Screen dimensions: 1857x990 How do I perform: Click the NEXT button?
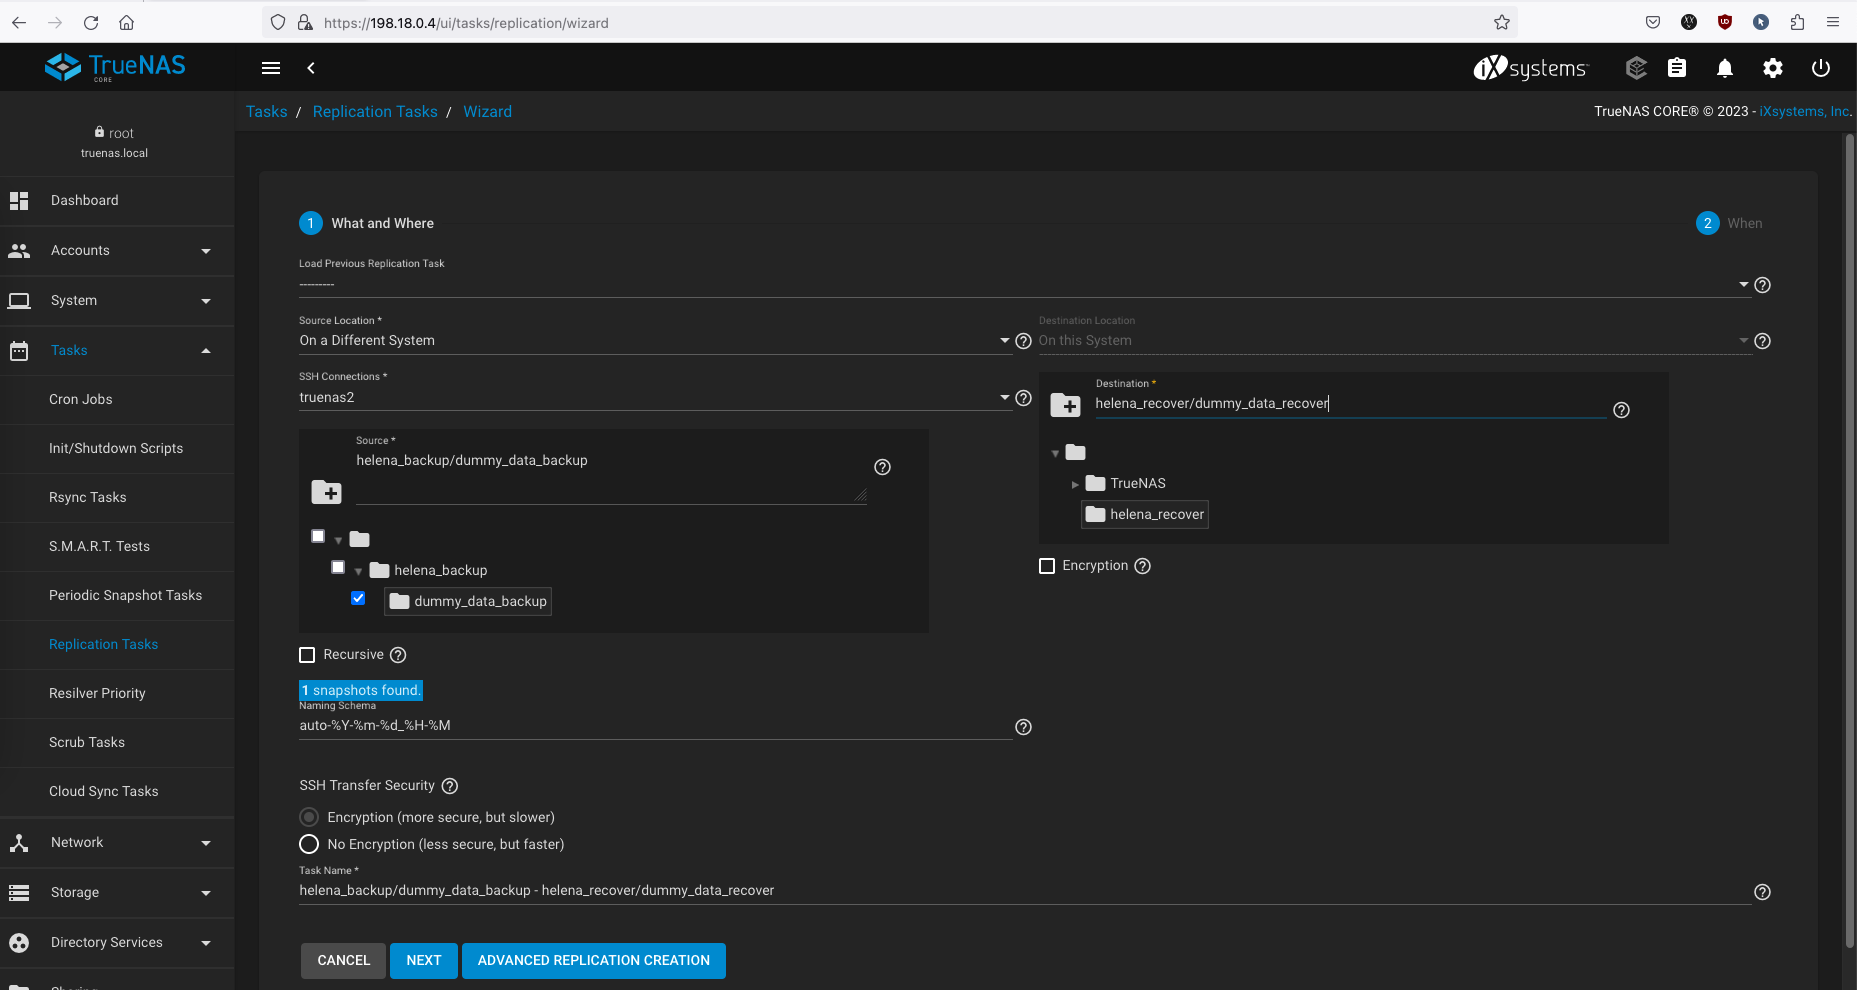[x=423, y=960]
